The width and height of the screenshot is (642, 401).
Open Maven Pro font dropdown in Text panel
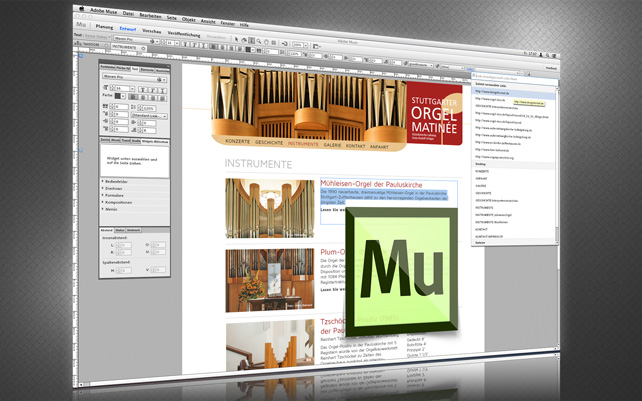coord(135,77)
